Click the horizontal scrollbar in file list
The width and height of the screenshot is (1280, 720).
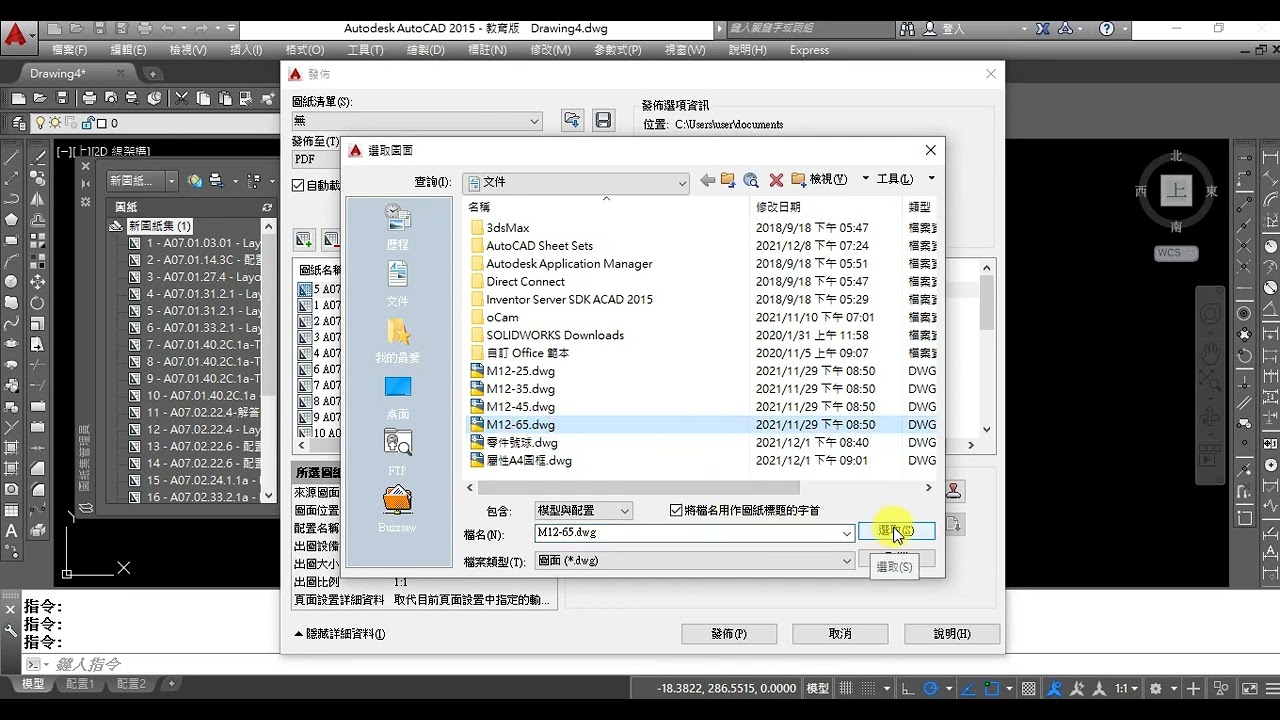(640, 488)
